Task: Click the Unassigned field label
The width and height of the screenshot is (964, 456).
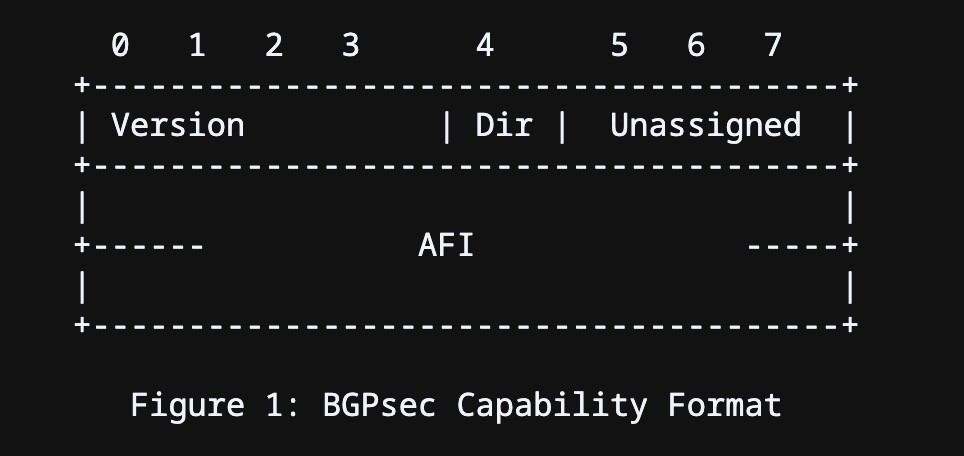Action: pyautogui.click(x=705, y=127)
